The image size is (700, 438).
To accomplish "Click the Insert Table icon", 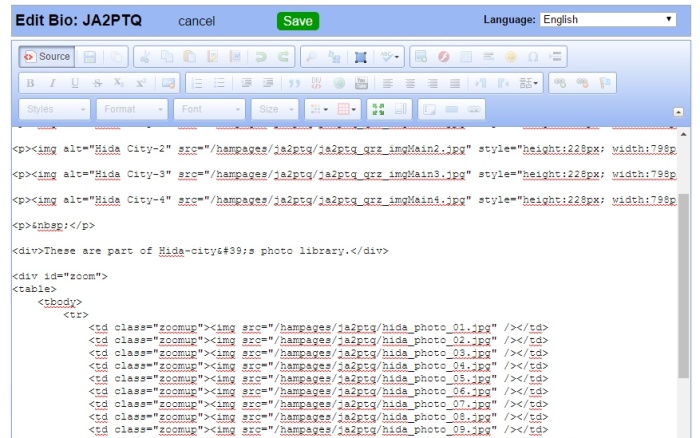I will point(466,57).
